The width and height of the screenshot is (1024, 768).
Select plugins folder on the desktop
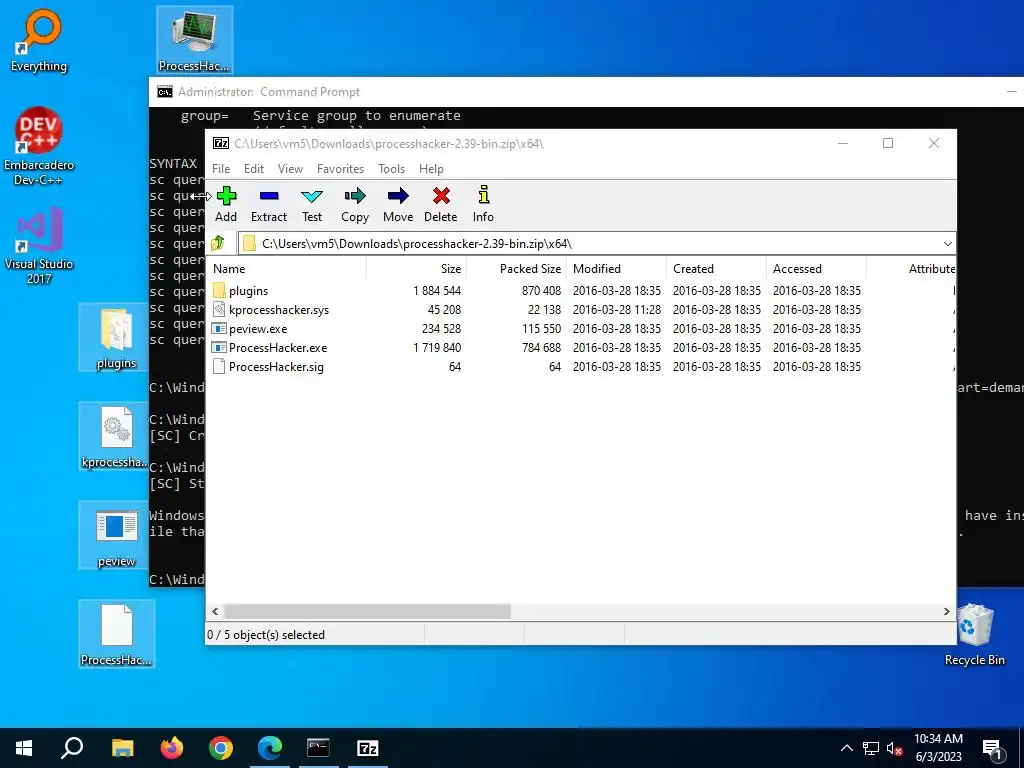[116, 338]
